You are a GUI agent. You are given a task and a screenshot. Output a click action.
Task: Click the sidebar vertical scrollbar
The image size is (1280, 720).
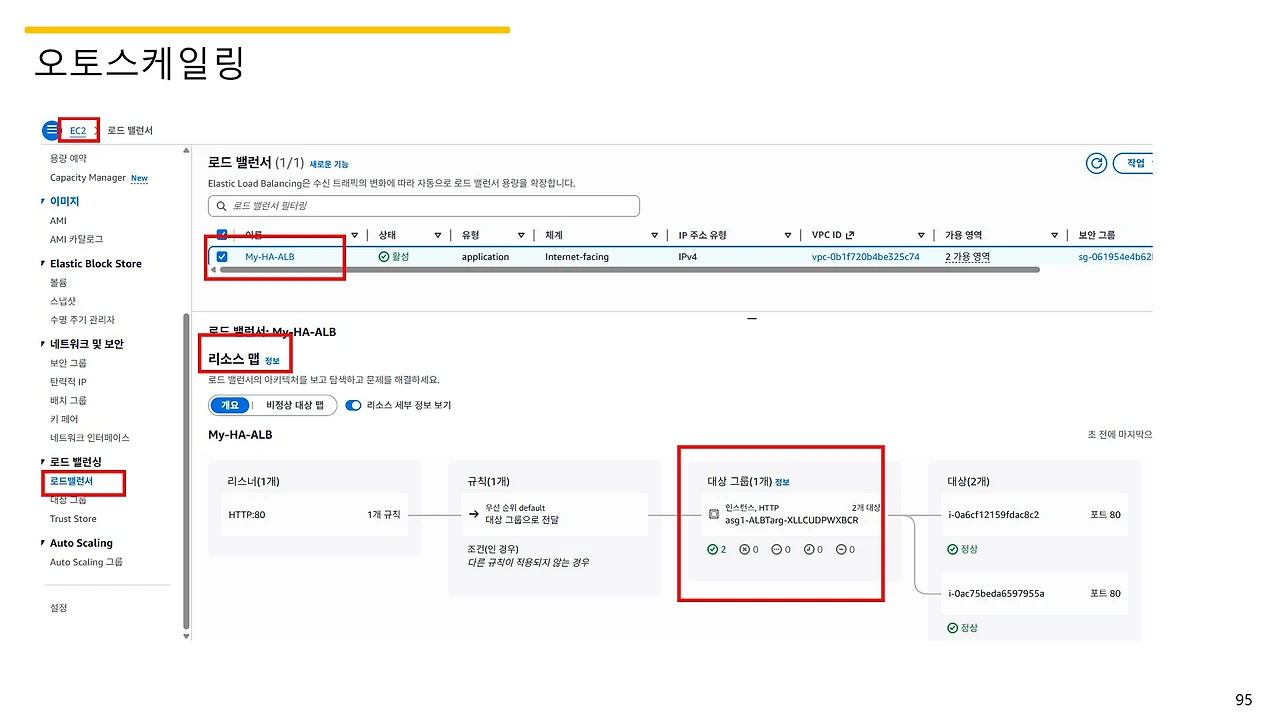pos(186,470)
